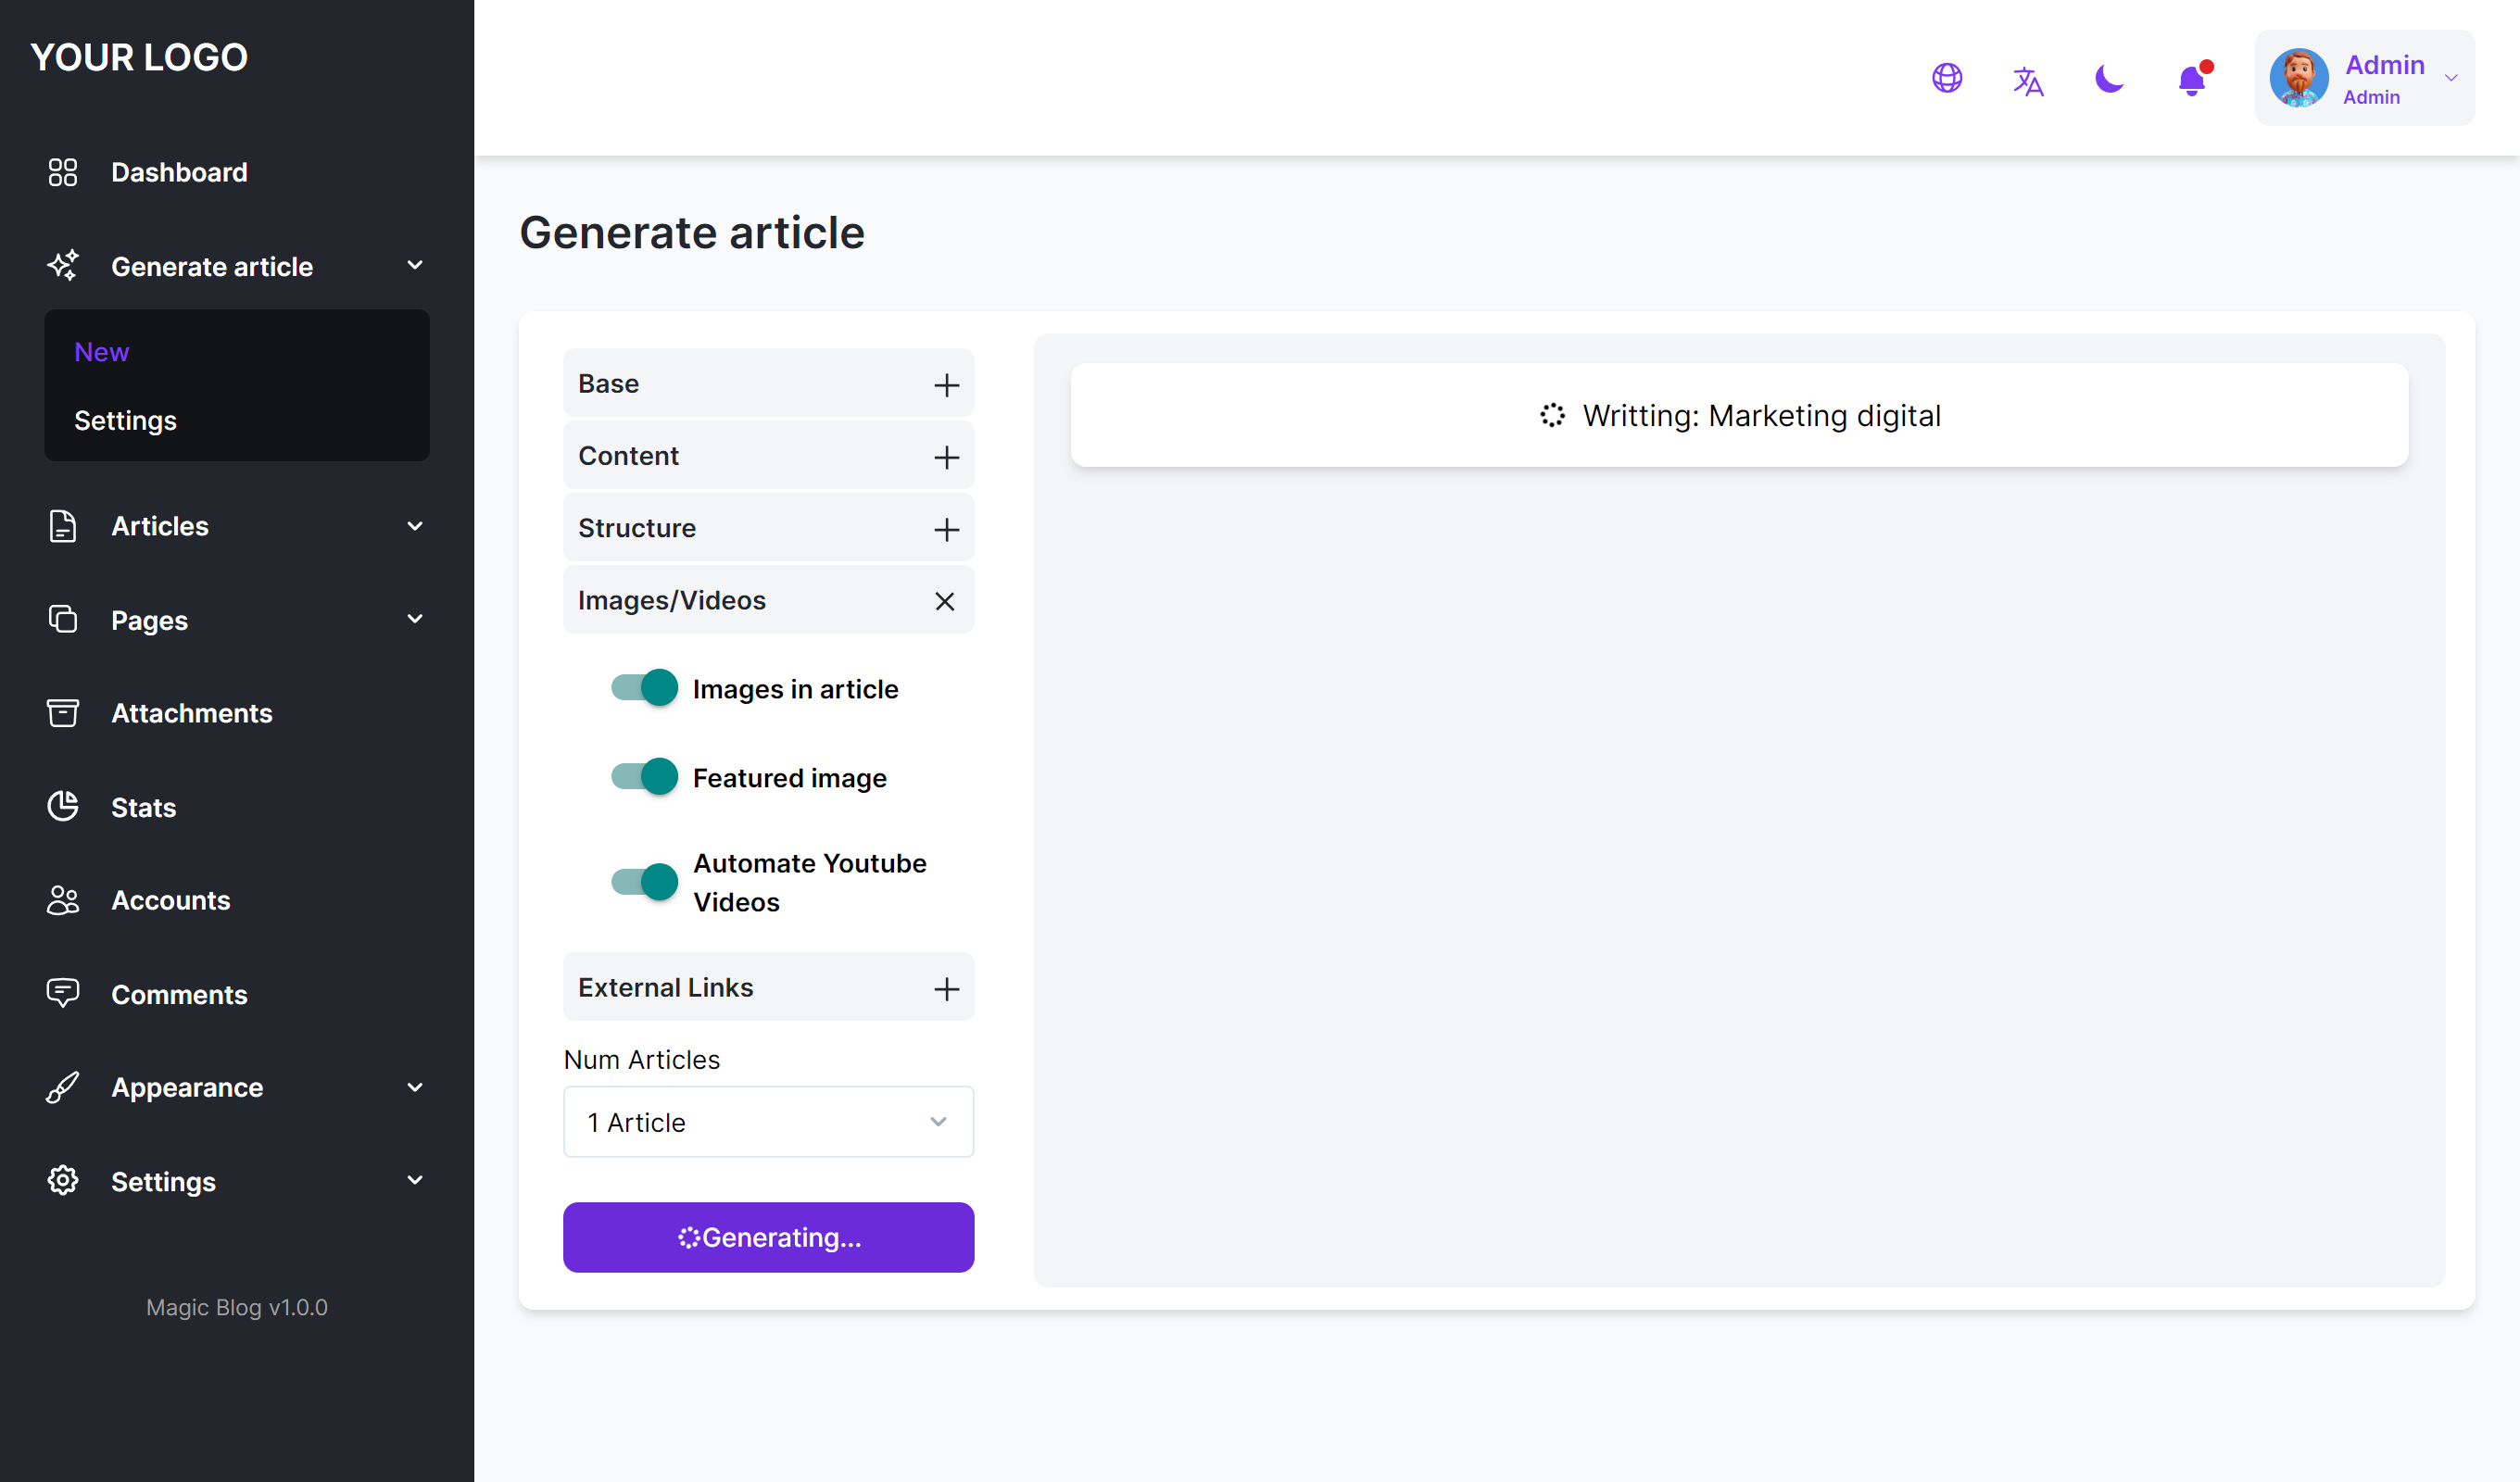2520x1482 pixels.
Task: Click the Attachments archive box icon
Action: click(62, 713)
